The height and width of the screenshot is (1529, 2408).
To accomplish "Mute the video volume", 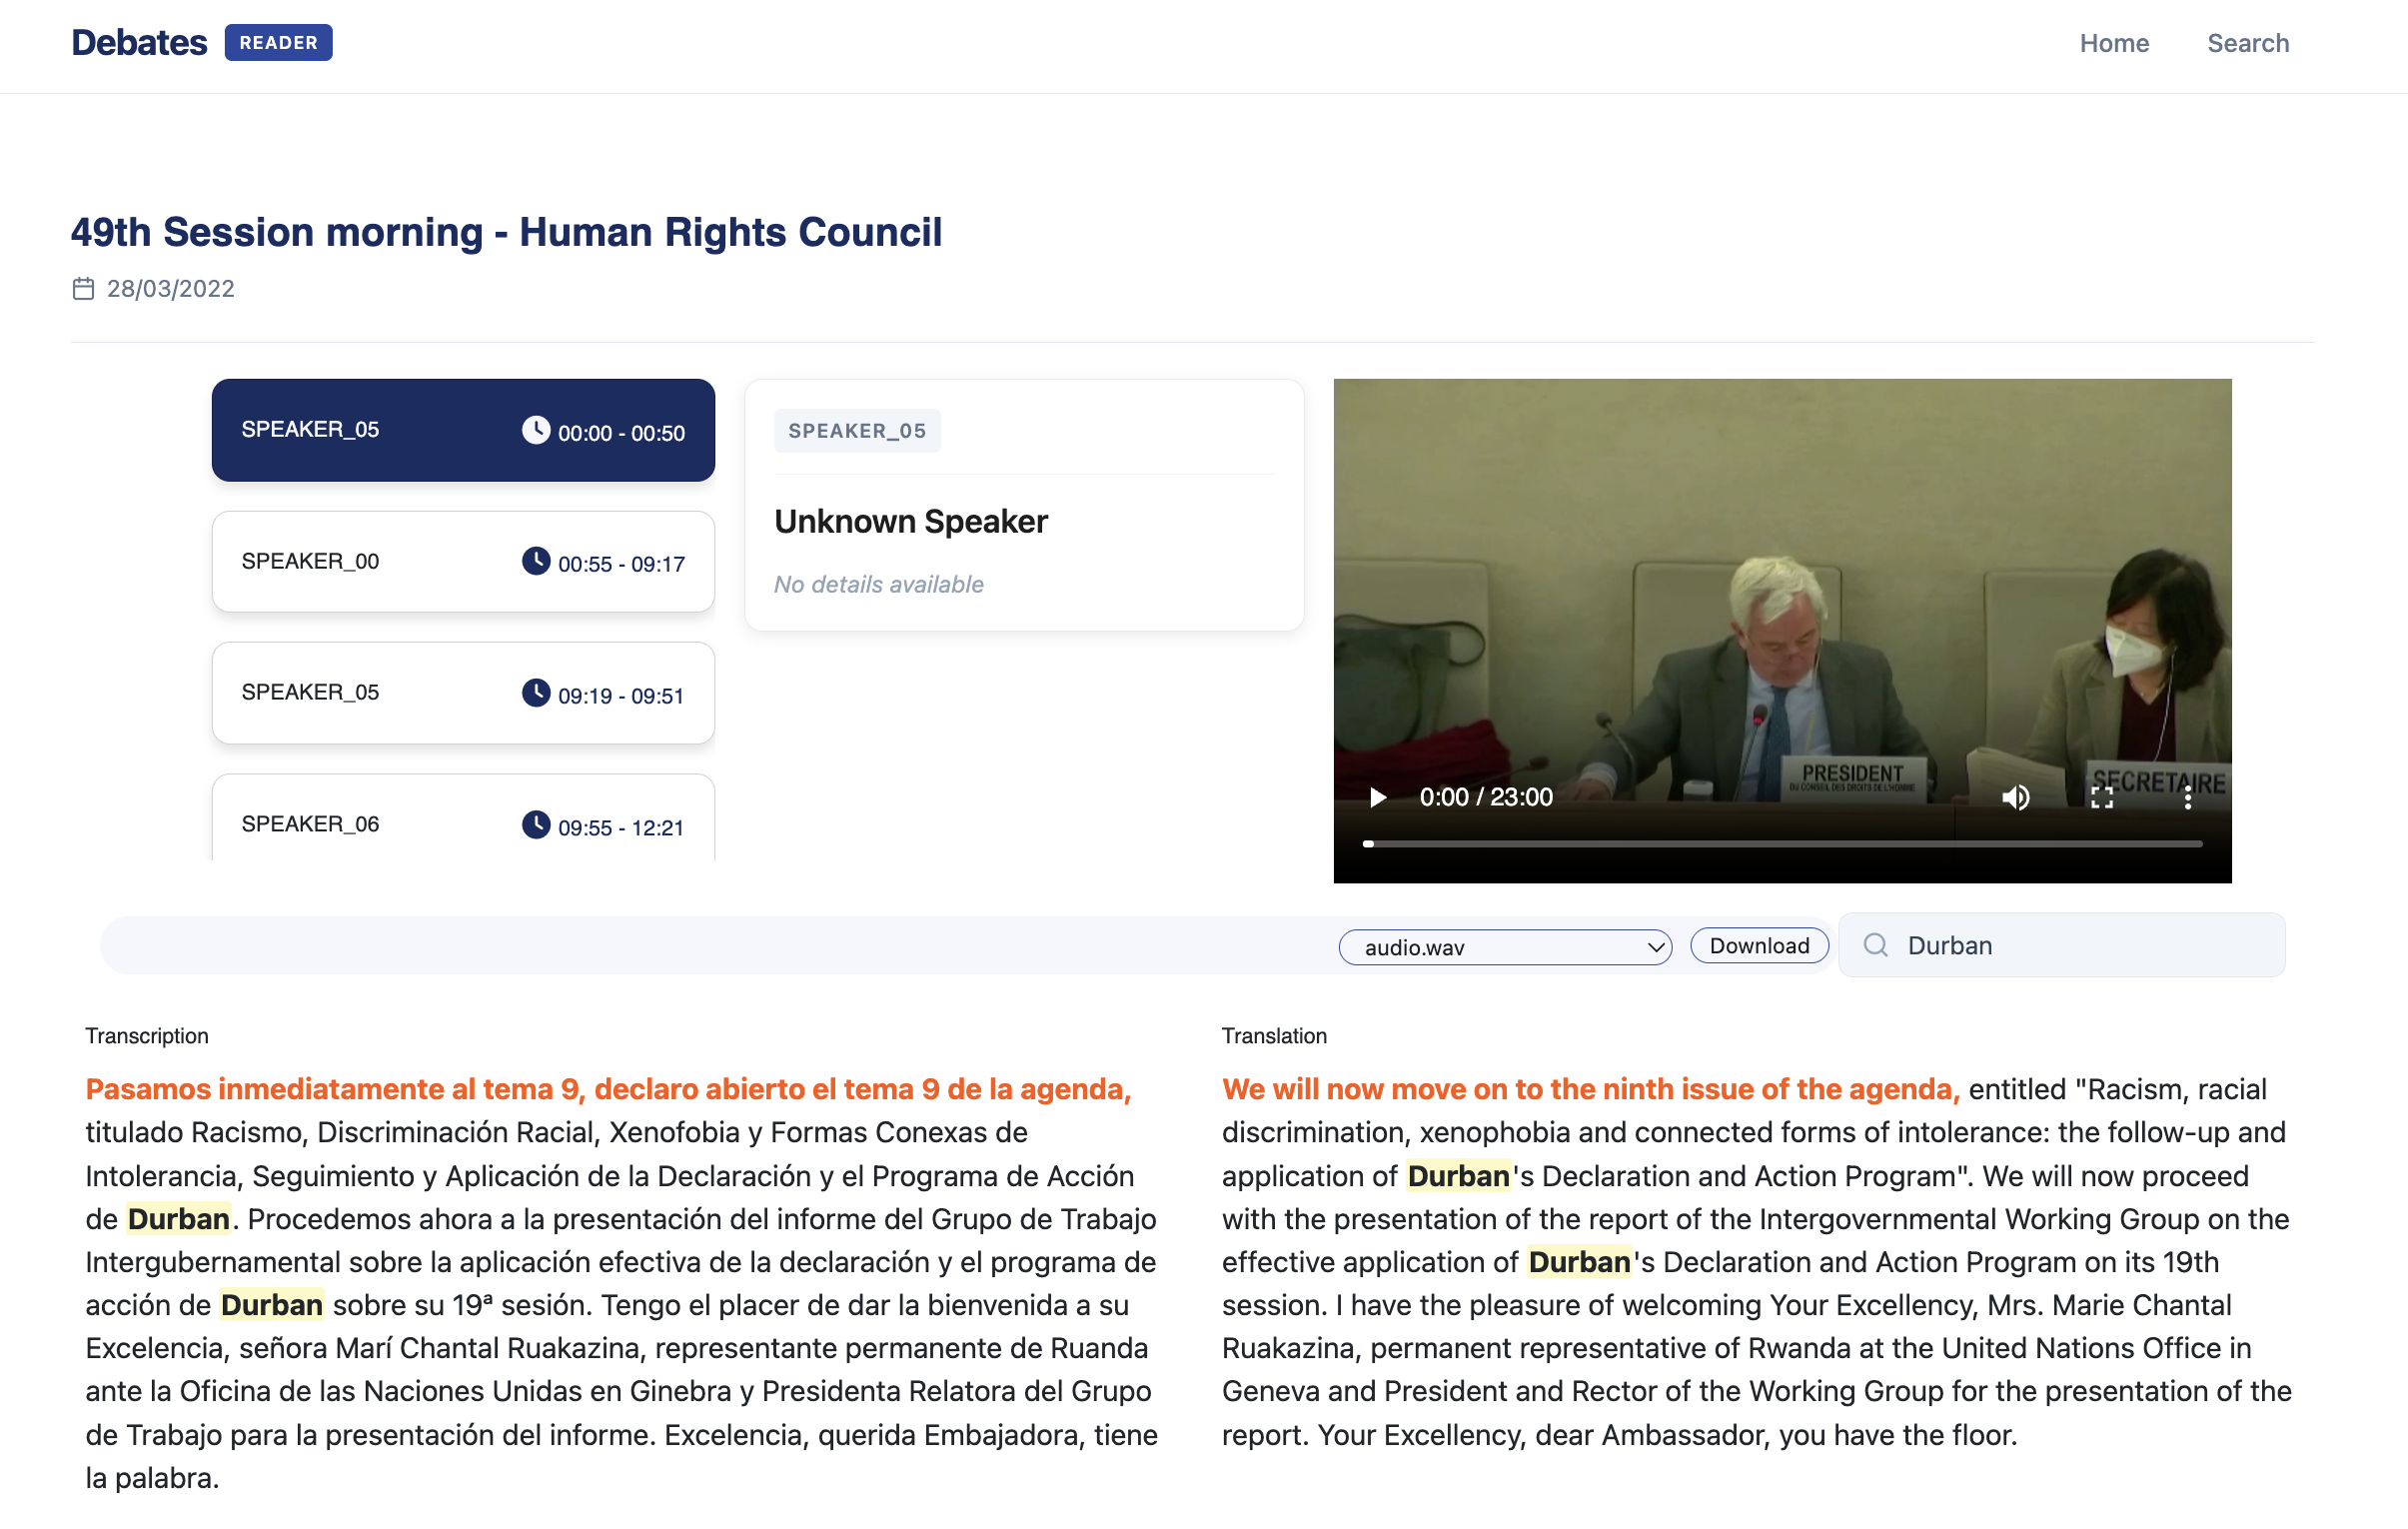I will click(x=2015, y=797).
